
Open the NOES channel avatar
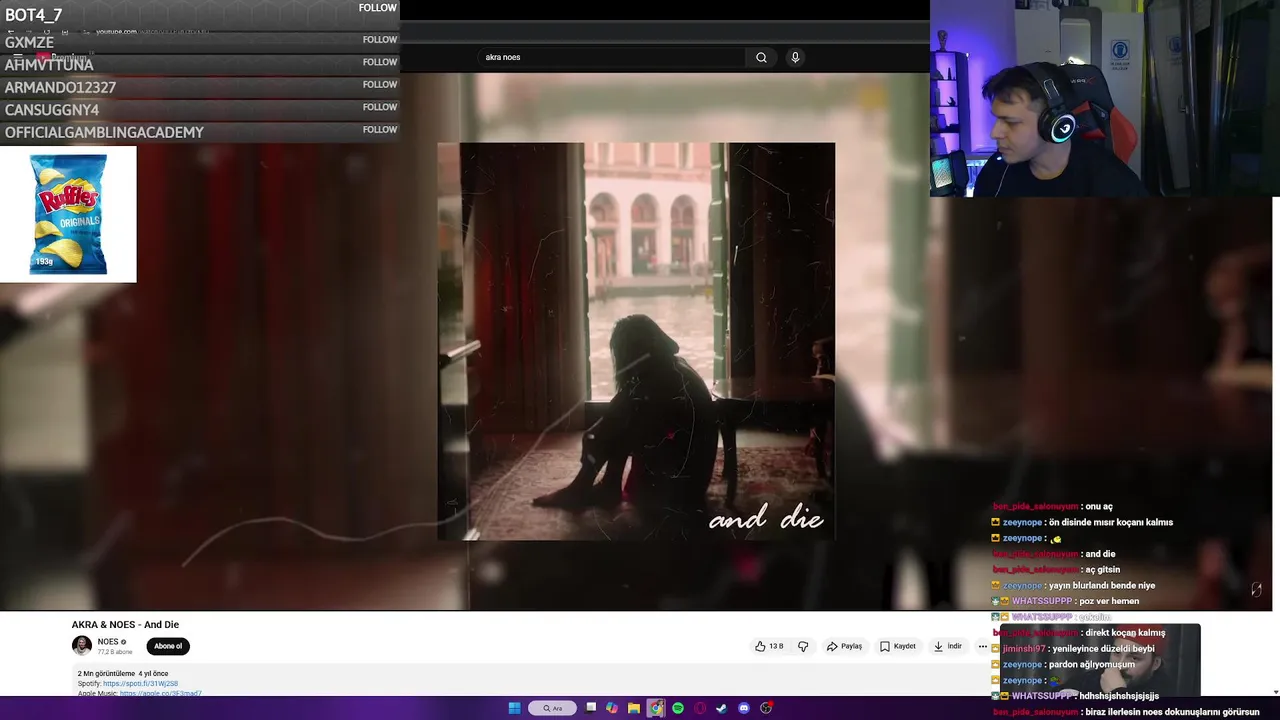tap(82, 646)
